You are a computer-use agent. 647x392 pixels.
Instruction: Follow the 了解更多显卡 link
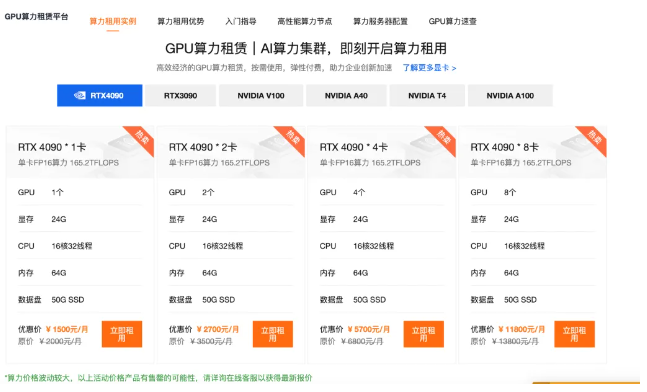(430, 68)
